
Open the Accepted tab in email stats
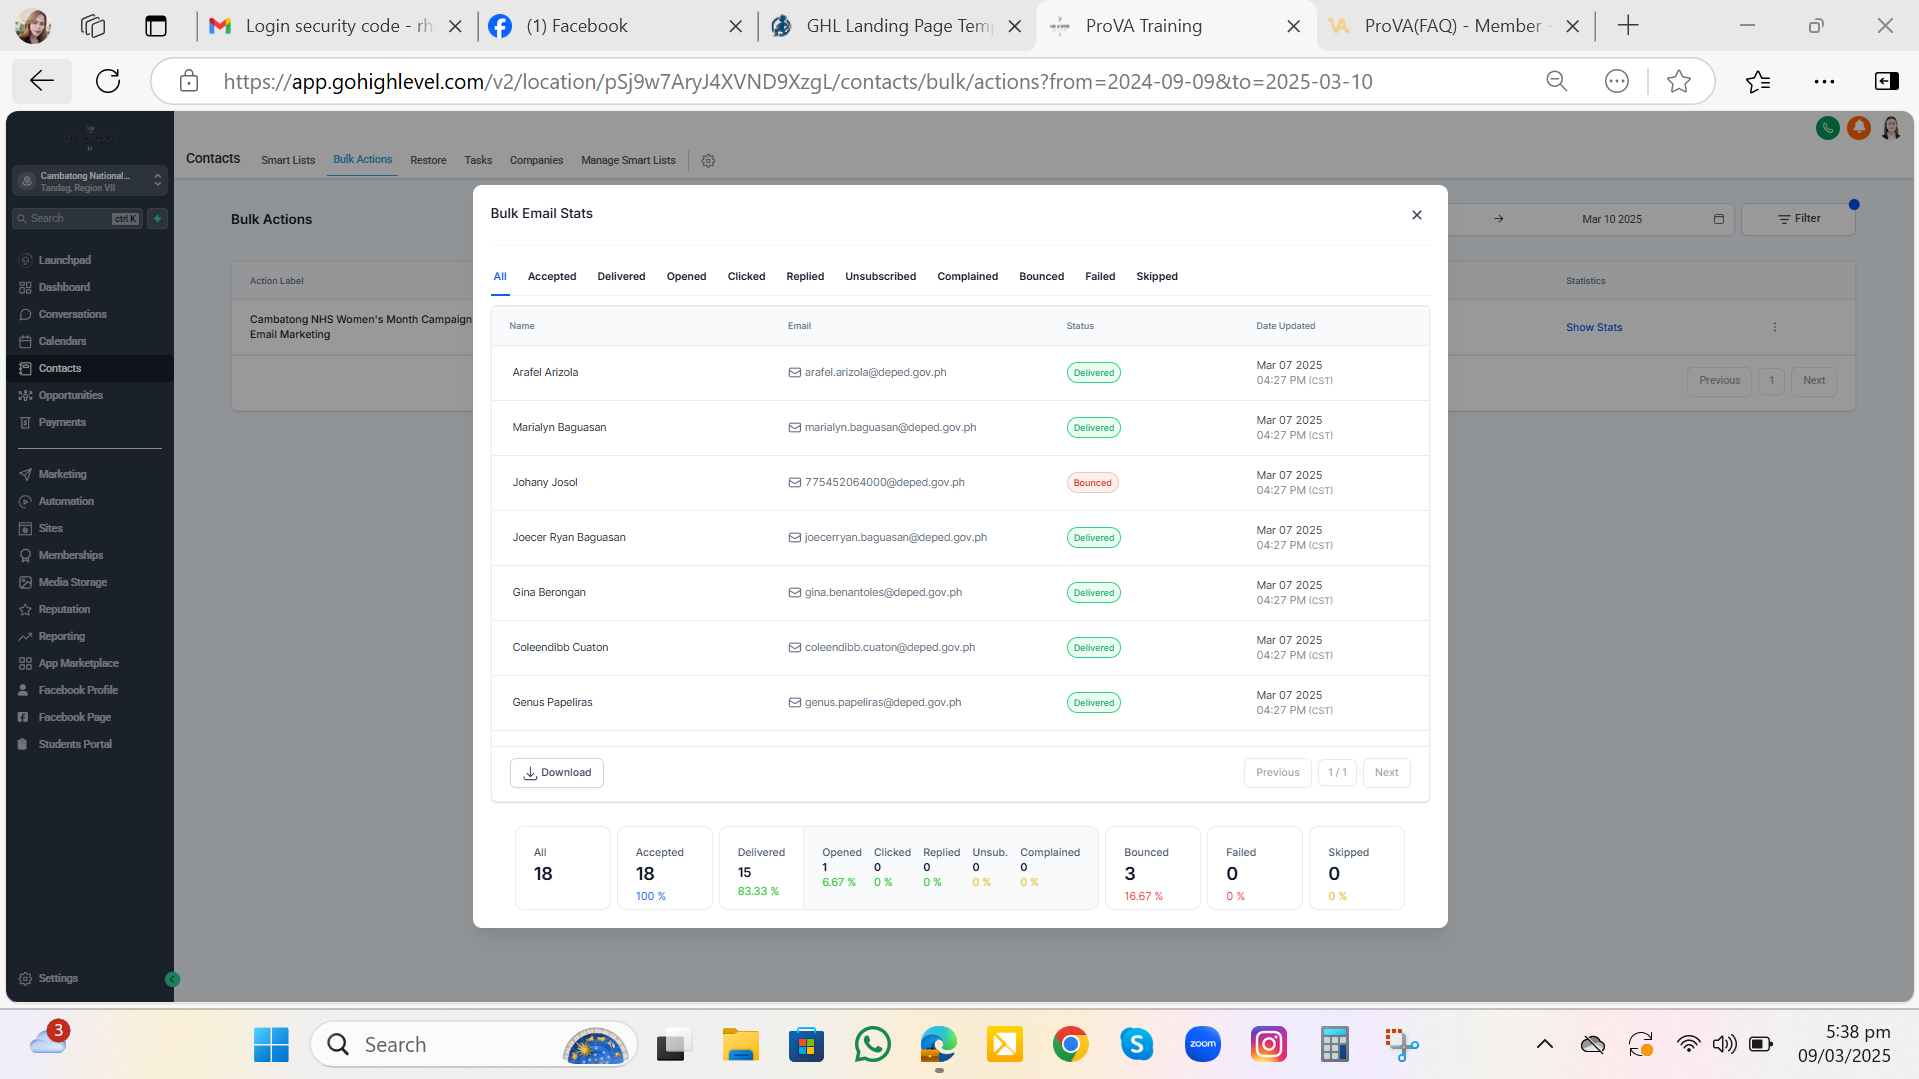[x=552, y=277]
